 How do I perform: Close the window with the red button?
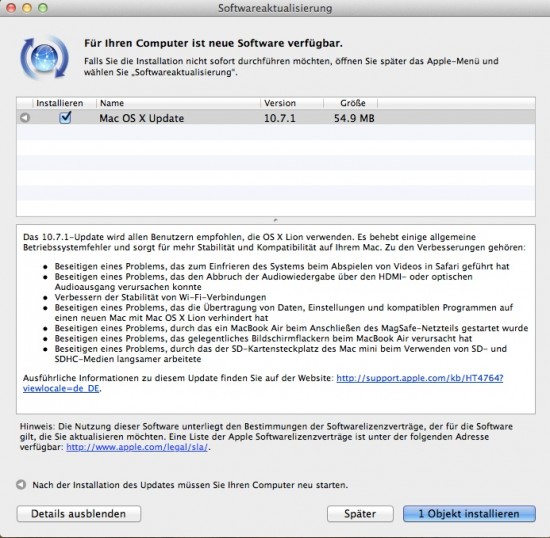point(11,8)
